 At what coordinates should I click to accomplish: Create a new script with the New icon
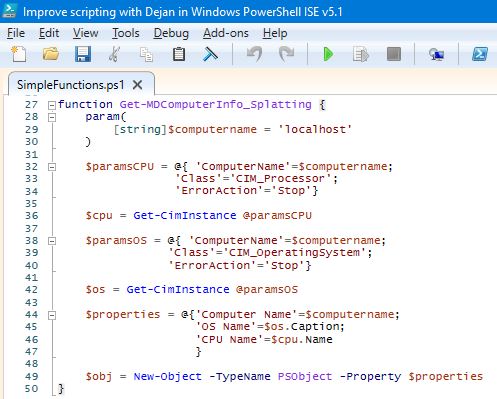[x=18, y=54]
